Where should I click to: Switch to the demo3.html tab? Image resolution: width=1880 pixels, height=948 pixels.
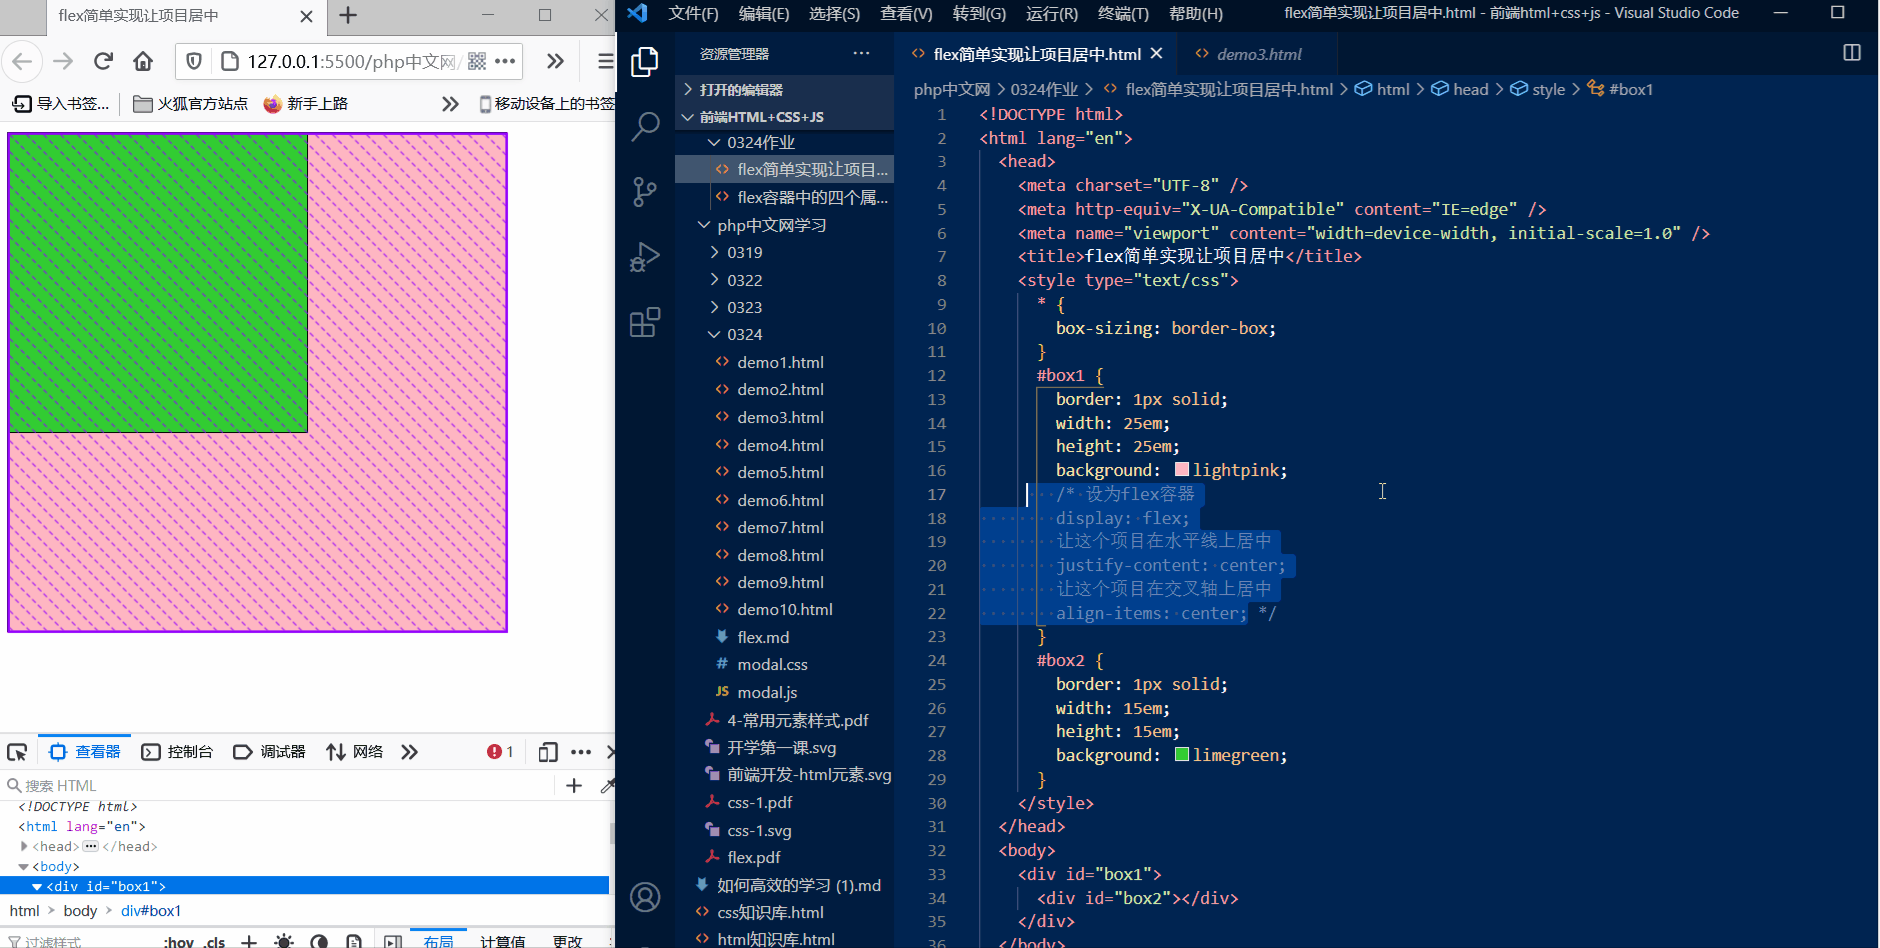pyautogui.click(x=1258, y=53)
